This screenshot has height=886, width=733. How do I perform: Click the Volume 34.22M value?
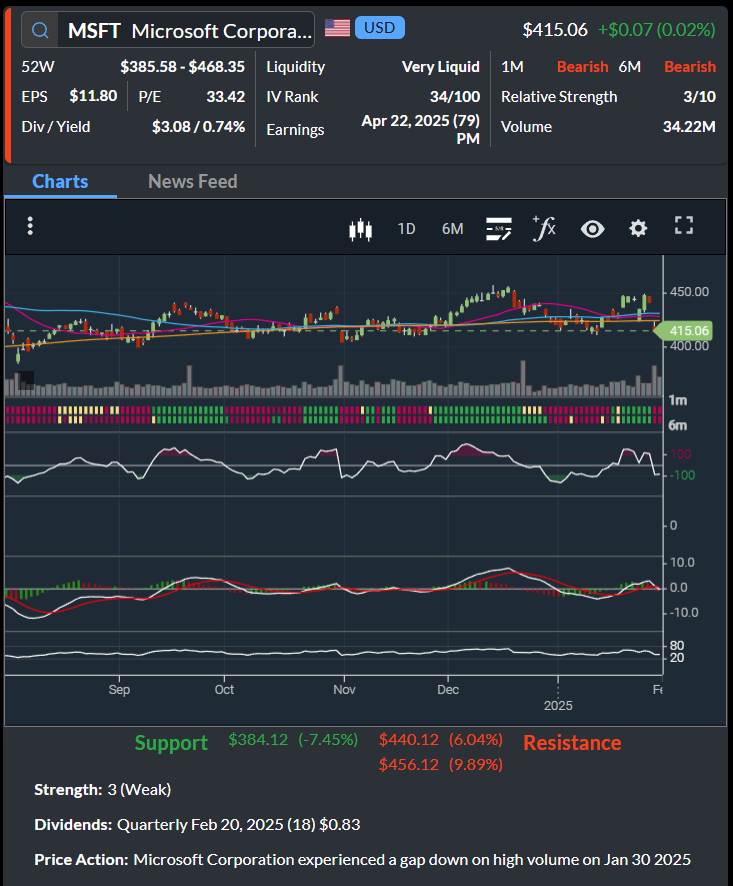[689, 127]
